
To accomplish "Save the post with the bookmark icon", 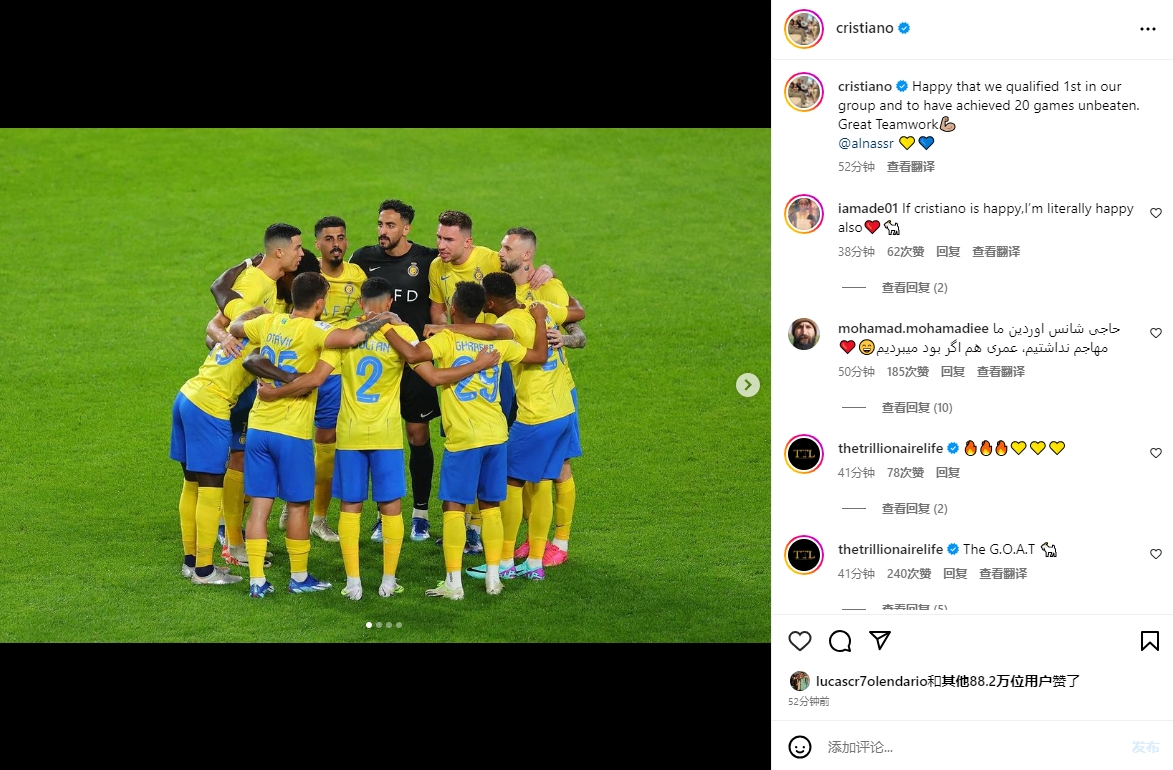I will pyautogui.click(x=1150, y=641).
